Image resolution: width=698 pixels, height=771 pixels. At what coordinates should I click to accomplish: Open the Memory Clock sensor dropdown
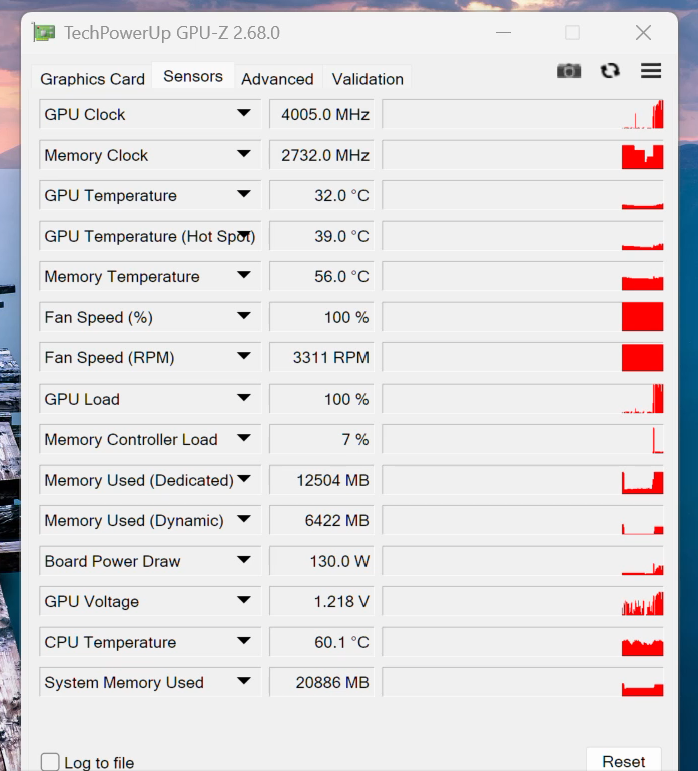(x=244, y=154)
